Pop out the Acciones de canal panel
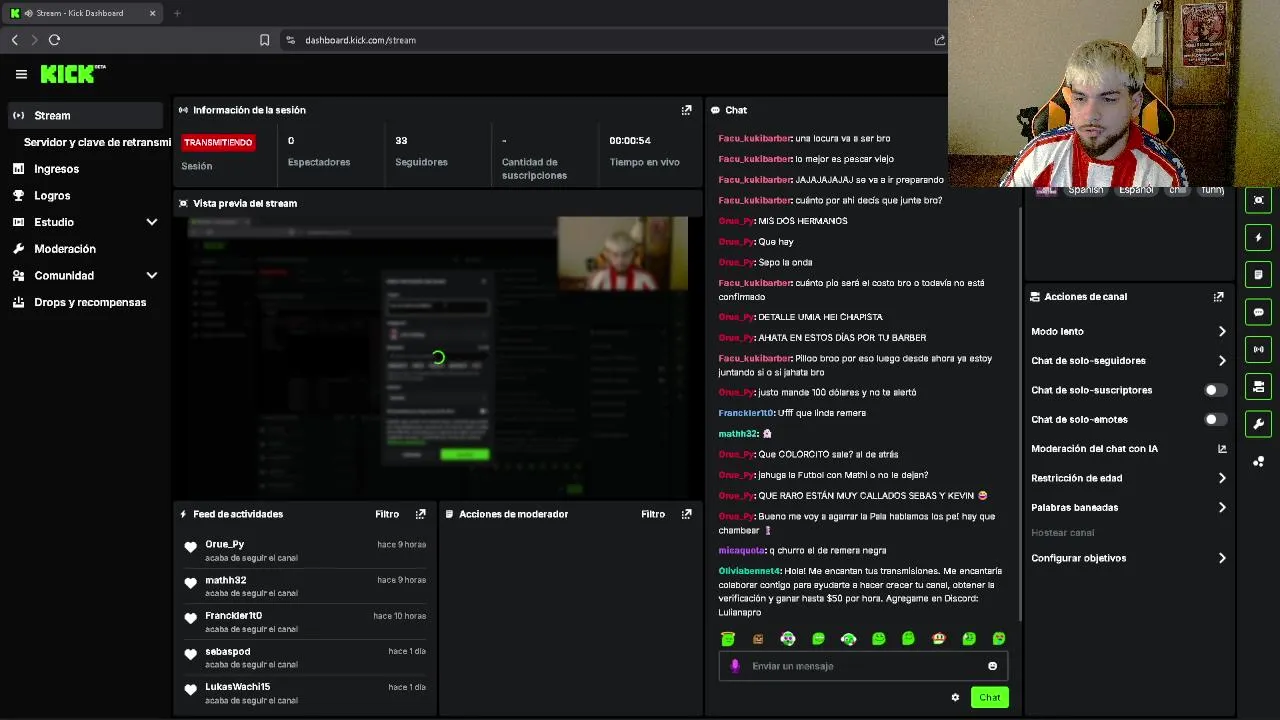Viewport: 1280px width, 720px height. (x=1218, y=297)
